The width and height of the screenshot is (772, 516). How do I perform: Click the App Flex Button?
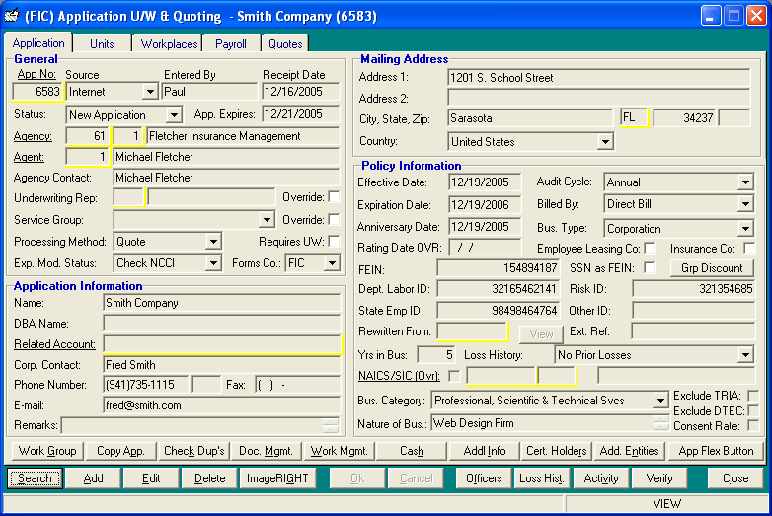715,451
